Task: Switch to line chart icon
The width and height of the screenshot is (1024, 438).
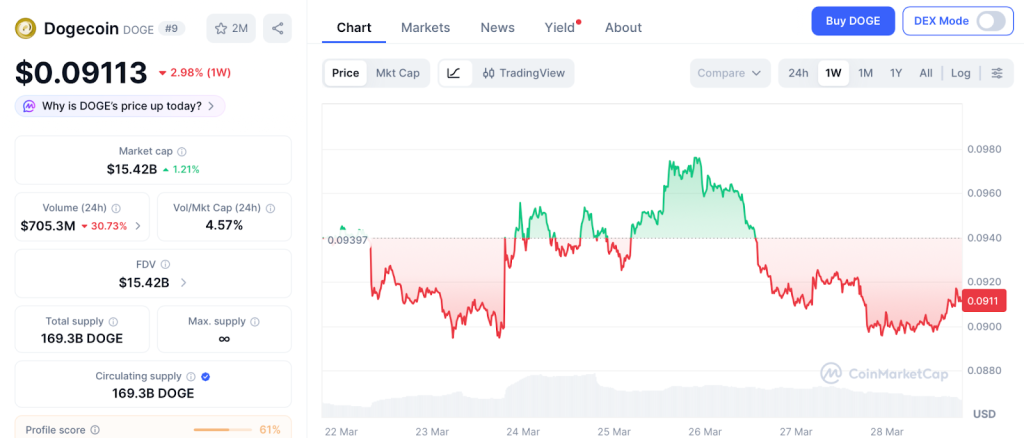Action: [453, 73]
